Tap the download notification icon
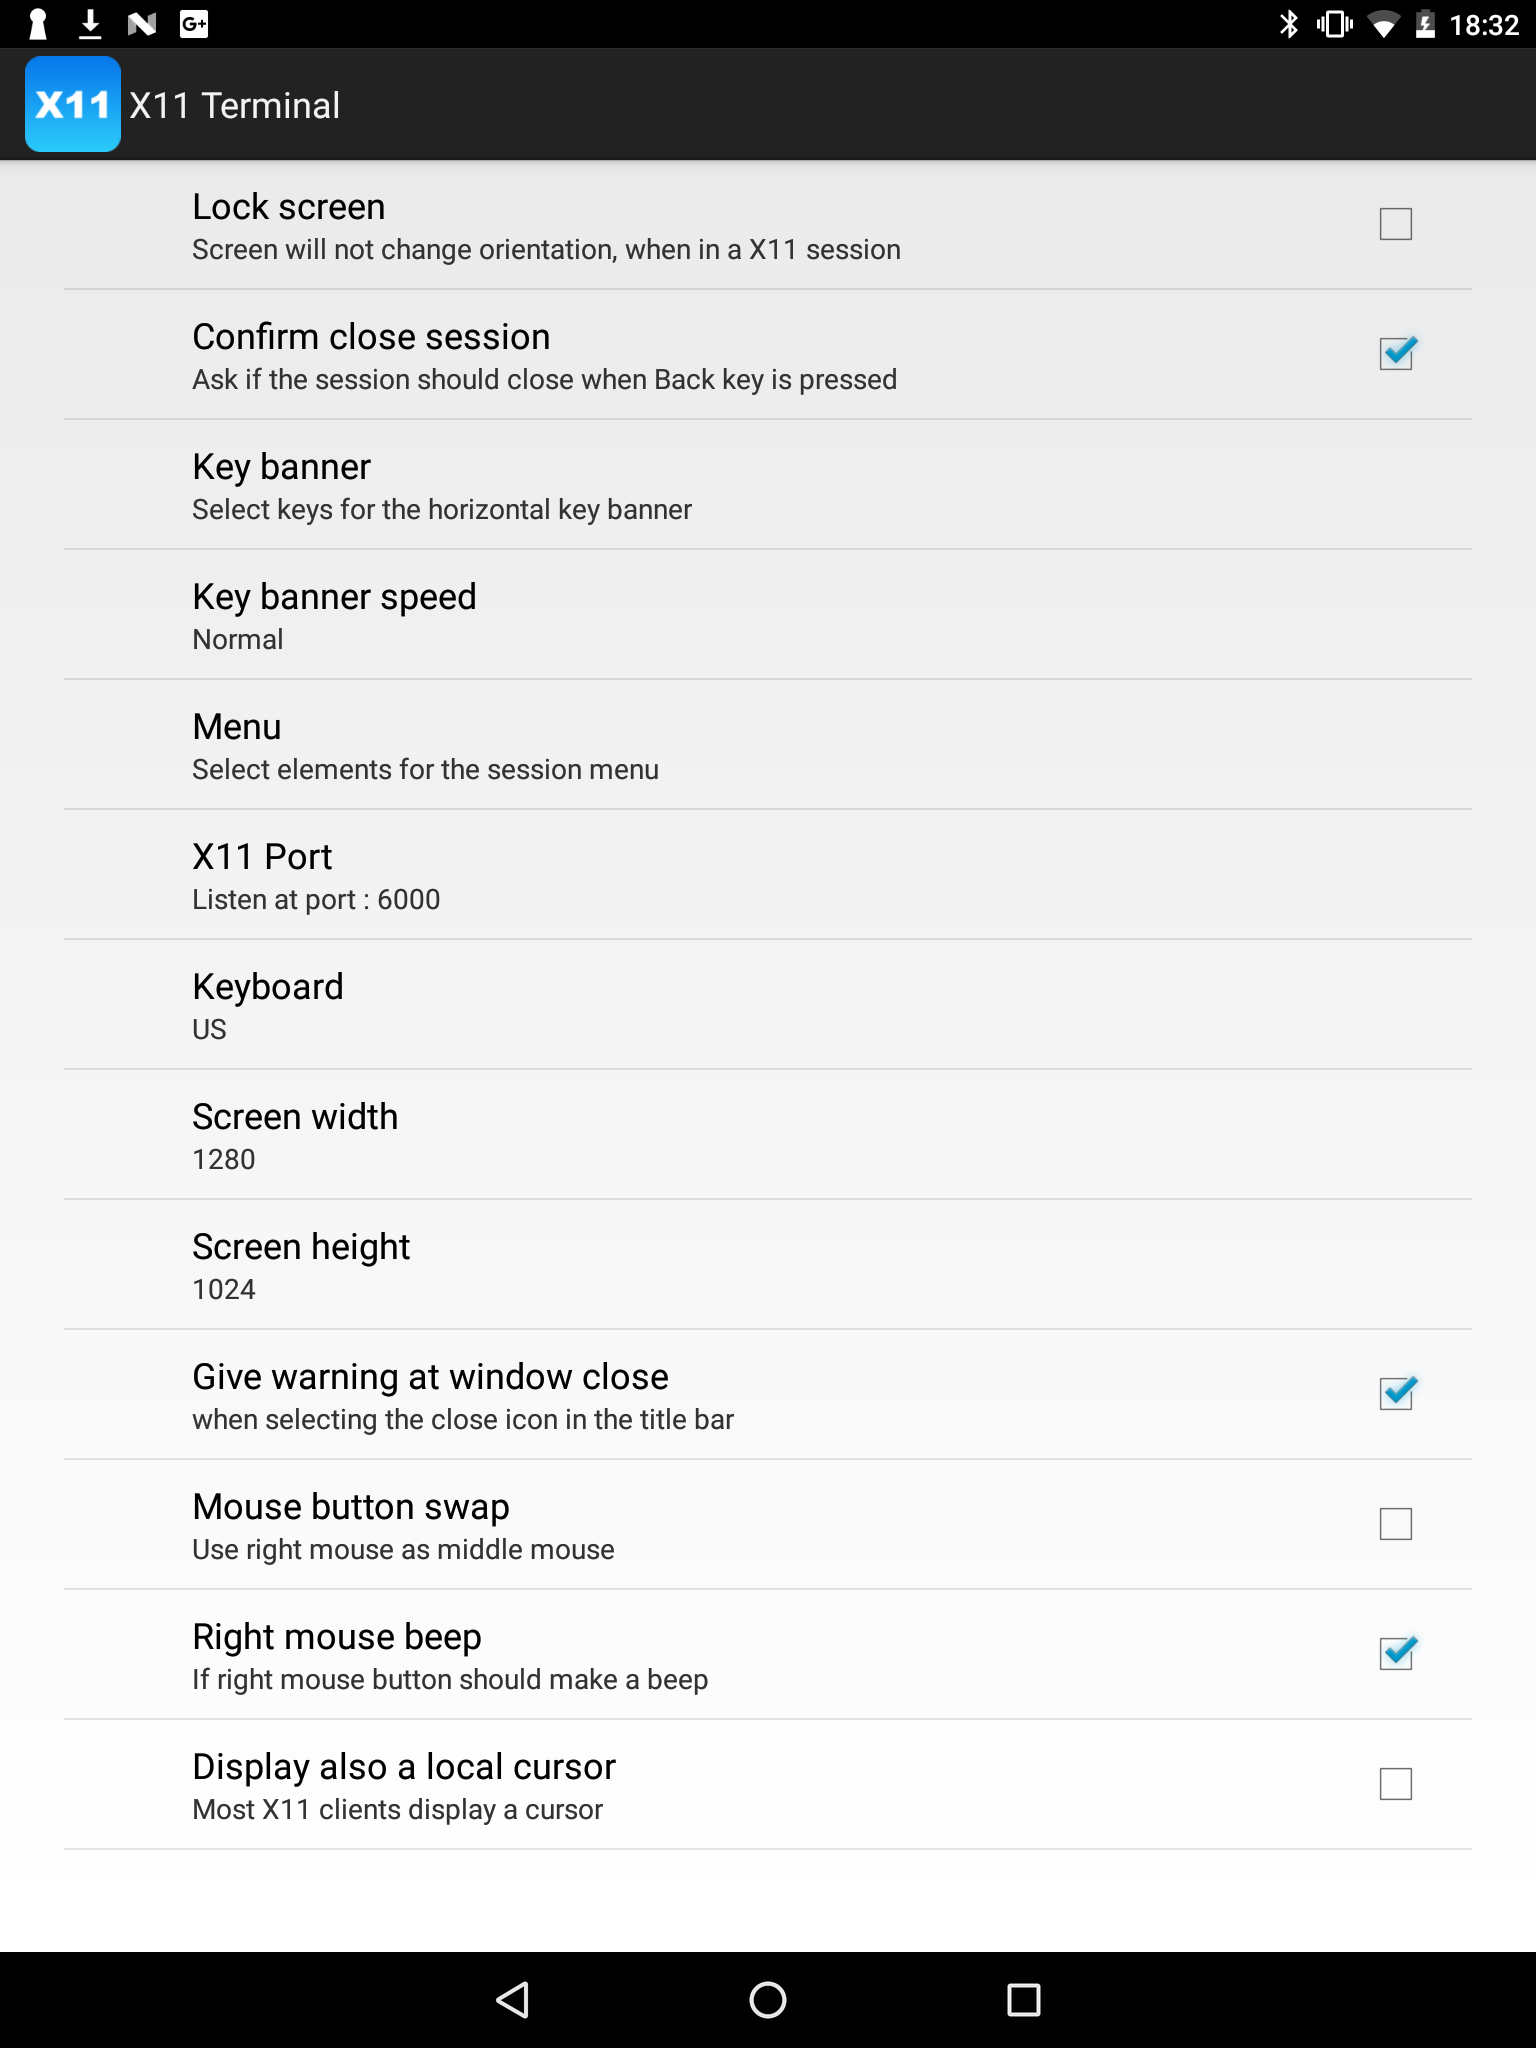This screenshot has height=2048, width=1536. tap(90, 24)
